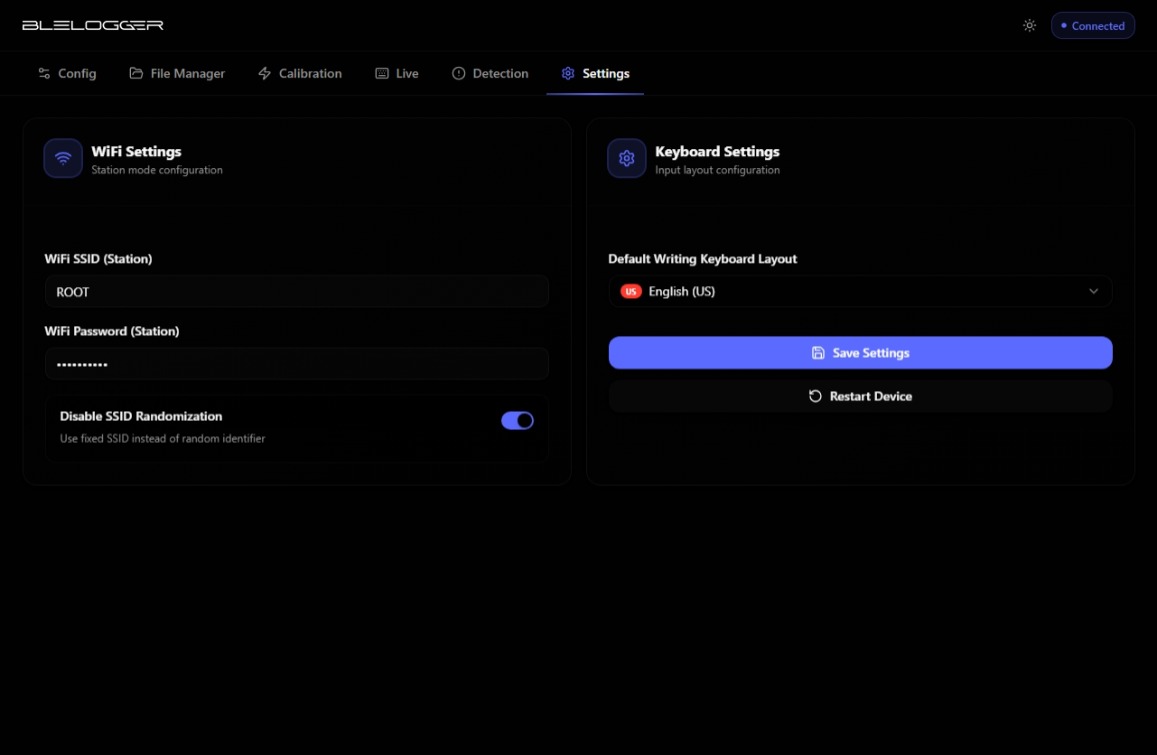The height and width of the screenshot is (755, 1157).
Task: Expand the keyboard layout chevron arrow
Action: pyautogui.click(x=1093, y=292)
